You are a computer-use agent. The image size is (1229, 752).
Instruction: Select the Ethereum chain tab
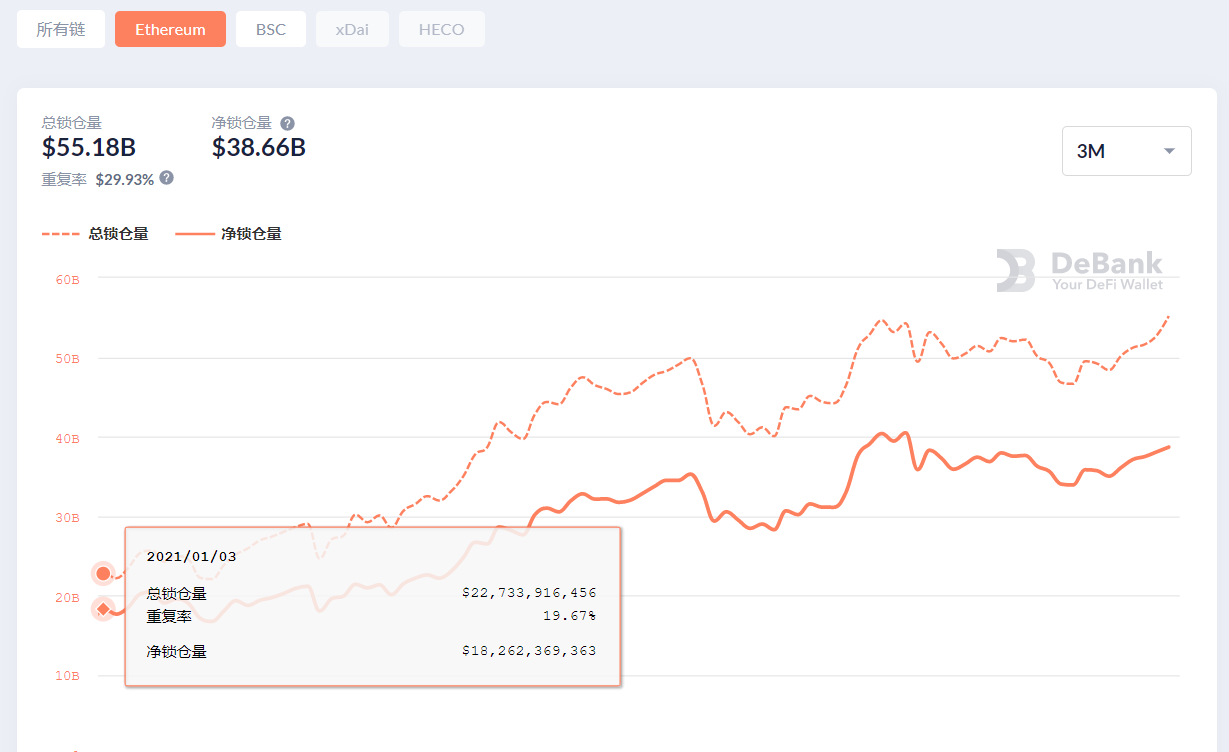pos(170,30)
